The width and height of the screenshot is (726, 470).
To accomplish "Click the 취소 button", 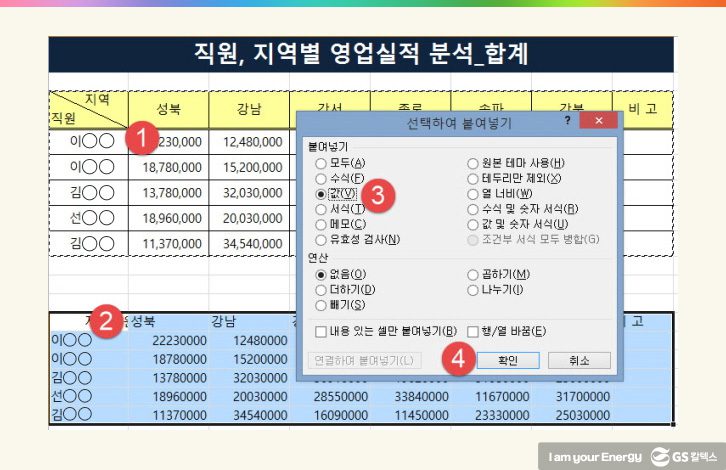I will point(578,360).
